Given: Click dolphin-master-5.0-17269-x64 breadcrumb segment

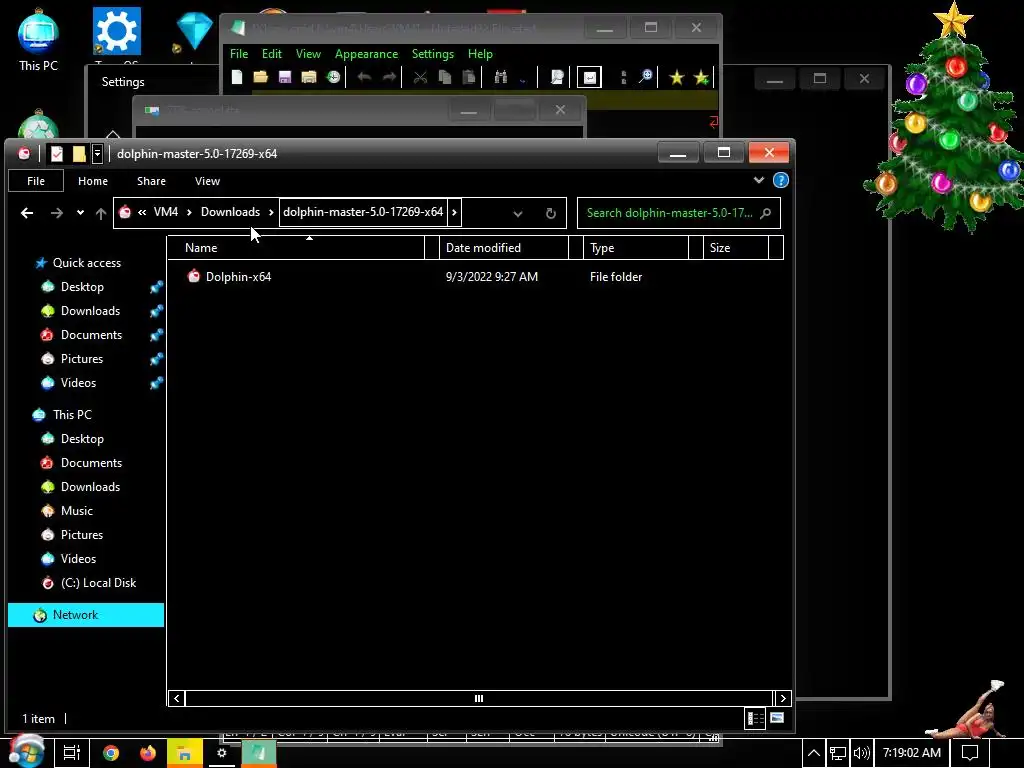Looking at the screenshot, I should coord(363,212).
